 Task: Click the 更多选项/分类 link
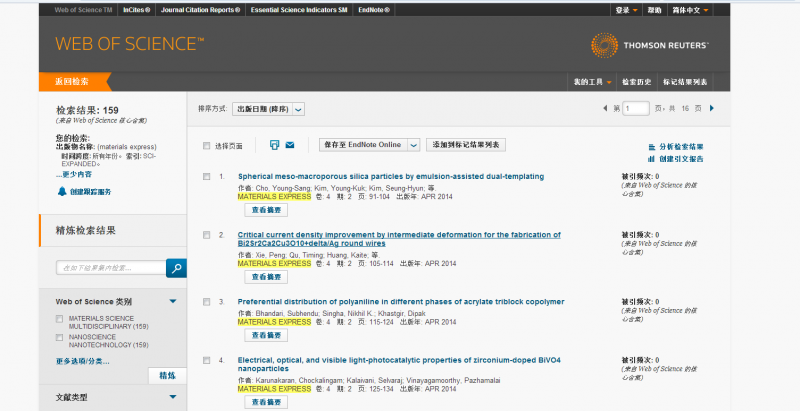point(83,361)
